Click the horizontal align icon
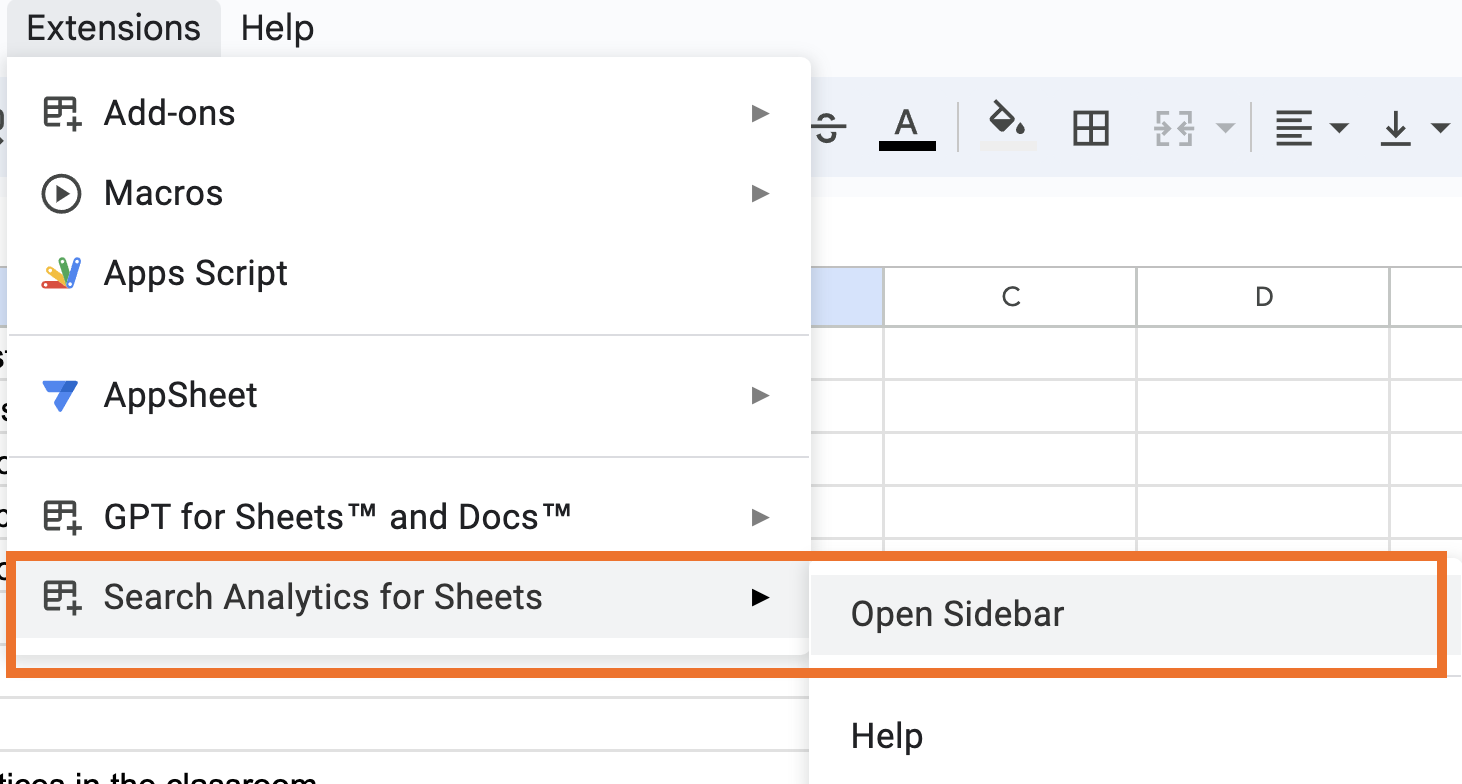Image resolution: width=1462 pixels, height=784 pixels. click(1293, 129)
